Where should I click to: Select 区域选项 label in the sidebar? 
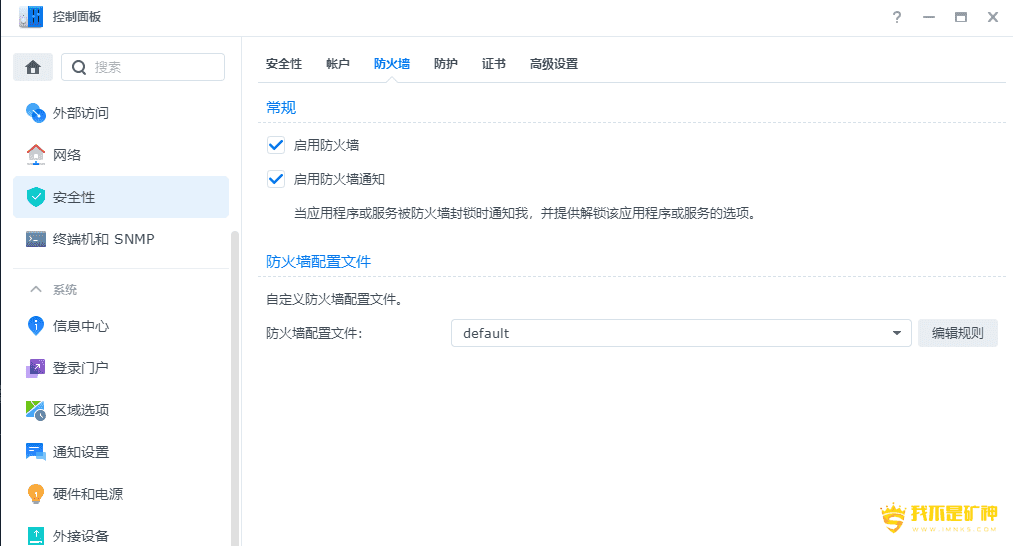[x=81, y=410]
